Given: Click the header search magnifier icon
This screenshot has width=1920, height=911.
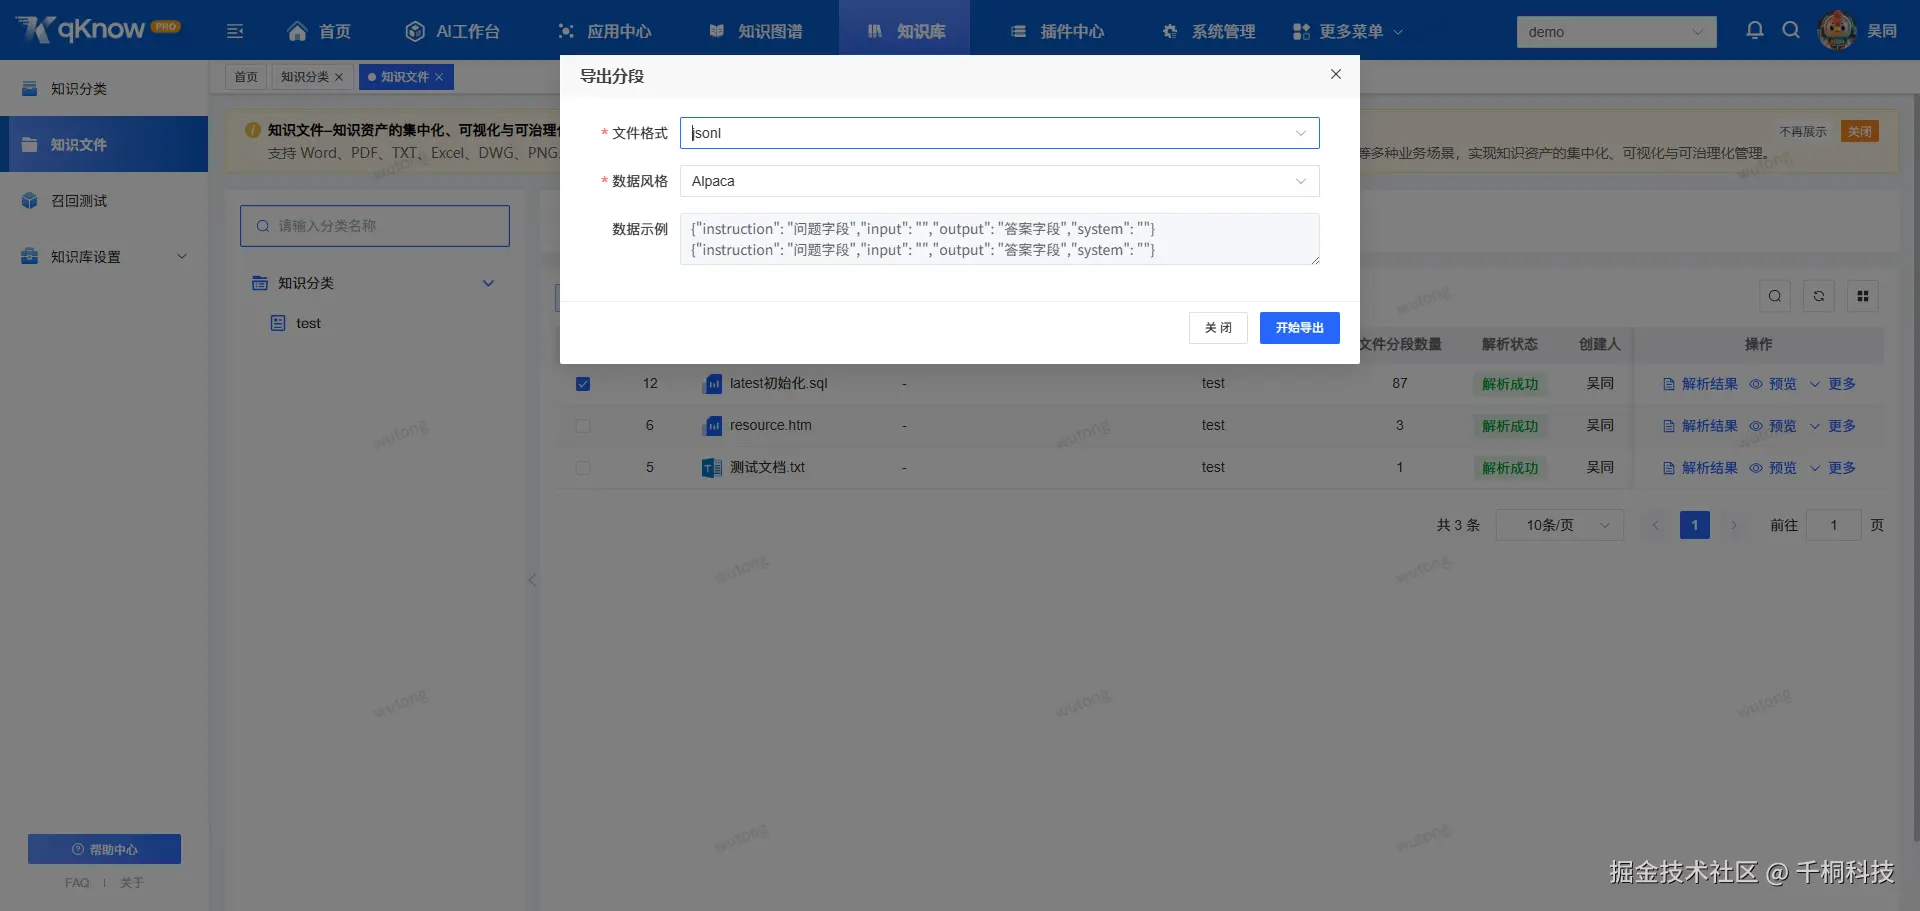Looking at the screenshot, I should pos(1791,30).
